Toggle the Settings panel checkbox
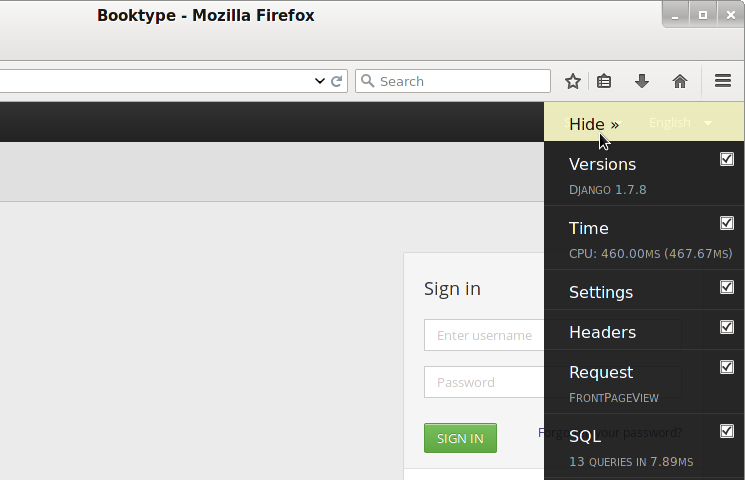This screenshot has height=480, width=745. [x=726, y=287]
